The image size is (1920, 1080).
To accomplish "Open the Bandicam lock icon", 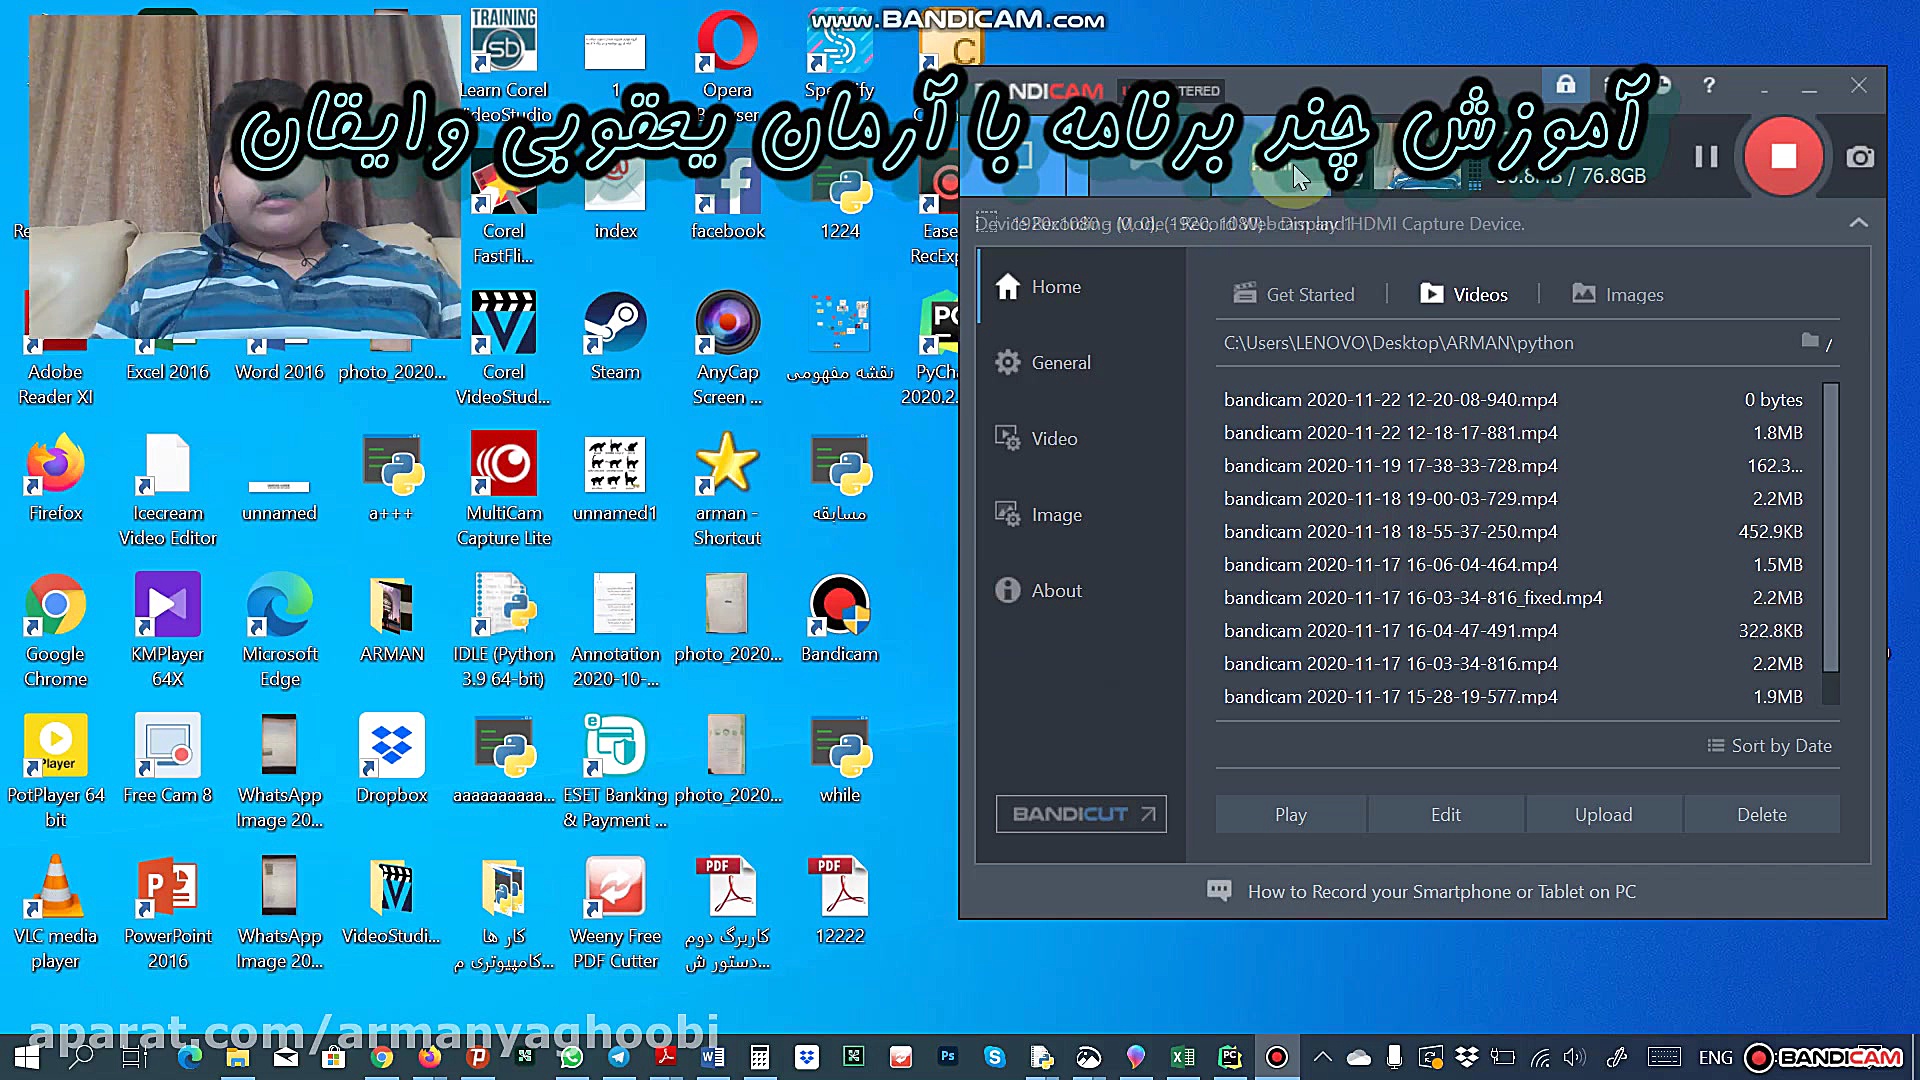I will (x=1566, y=85).
